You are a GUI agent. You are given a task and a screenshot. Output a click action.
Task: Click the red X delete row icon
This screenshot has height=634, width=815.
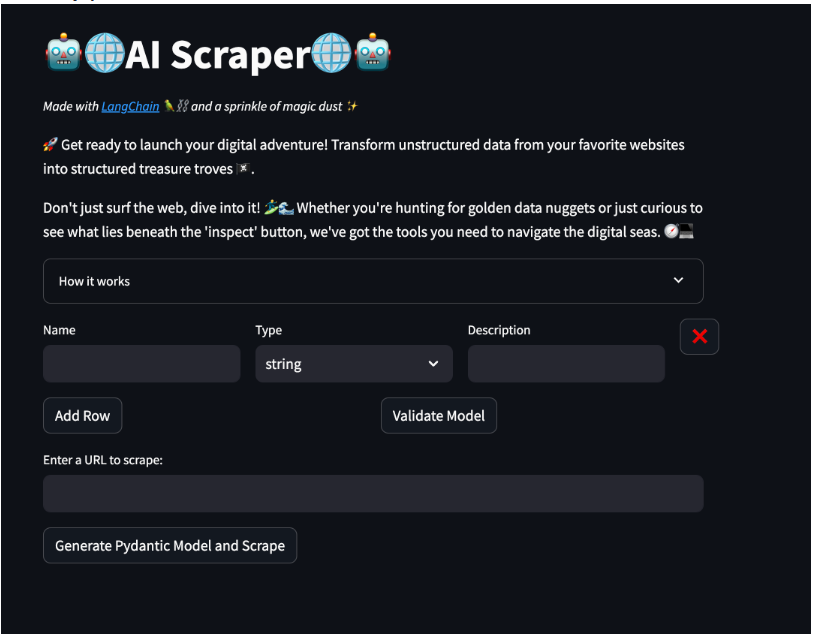699,336
